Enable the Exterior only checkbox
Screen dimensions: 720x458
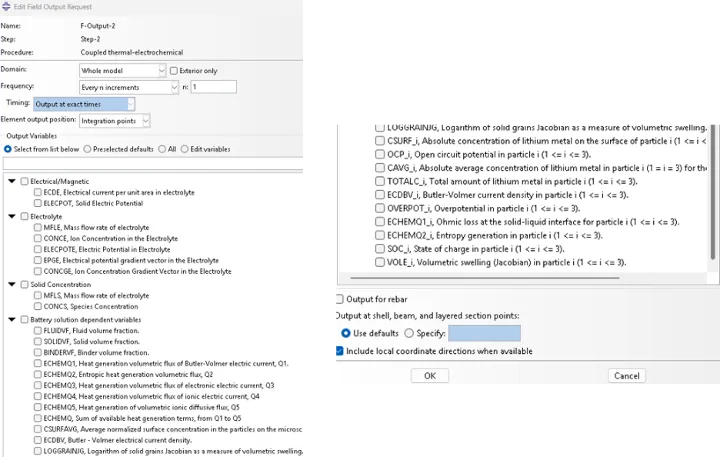click(x=172, y=71)
